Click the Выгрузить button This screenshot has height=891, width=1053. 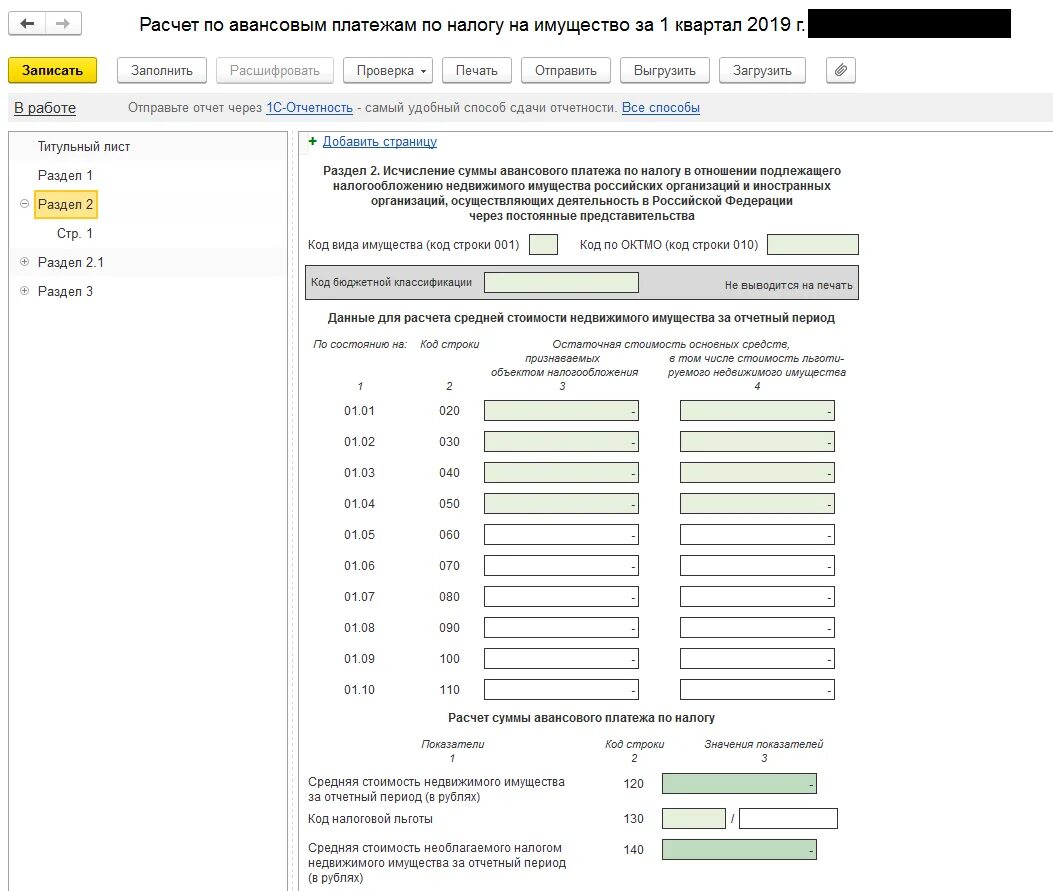(x=665, y=71)
